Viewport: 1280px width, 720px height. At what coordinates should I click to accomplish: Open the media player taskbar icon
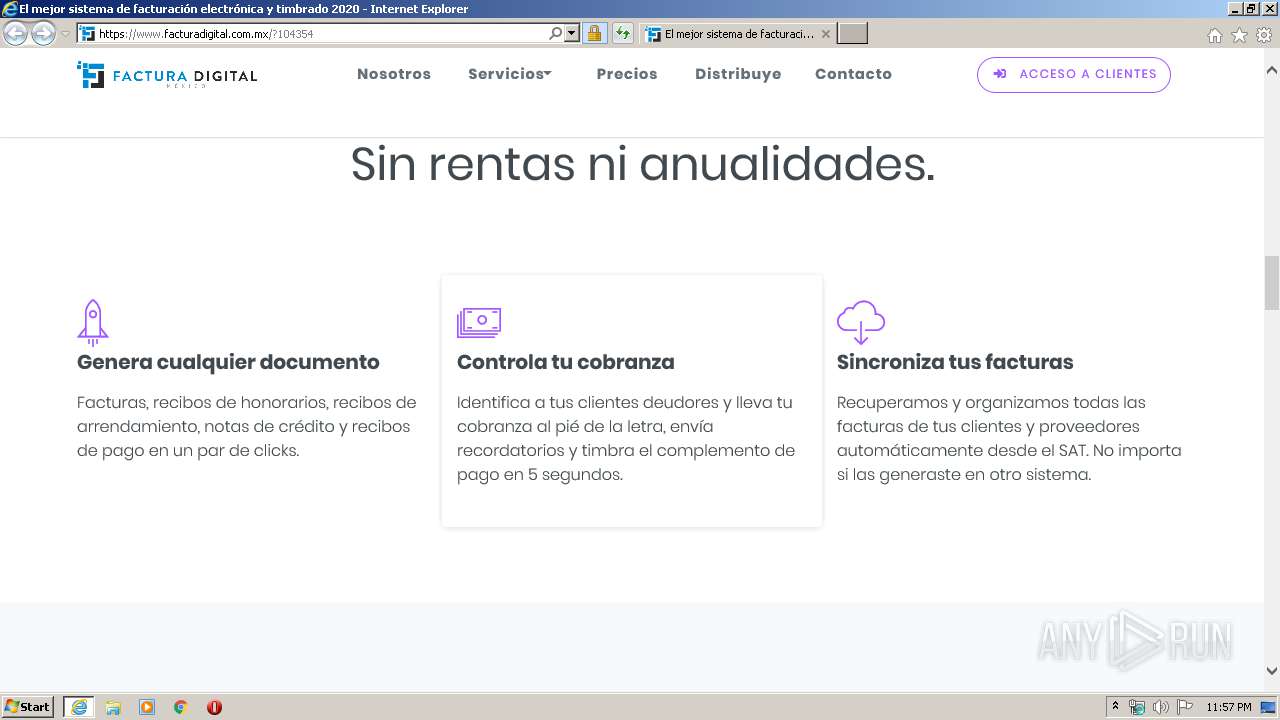click(147, 707)
